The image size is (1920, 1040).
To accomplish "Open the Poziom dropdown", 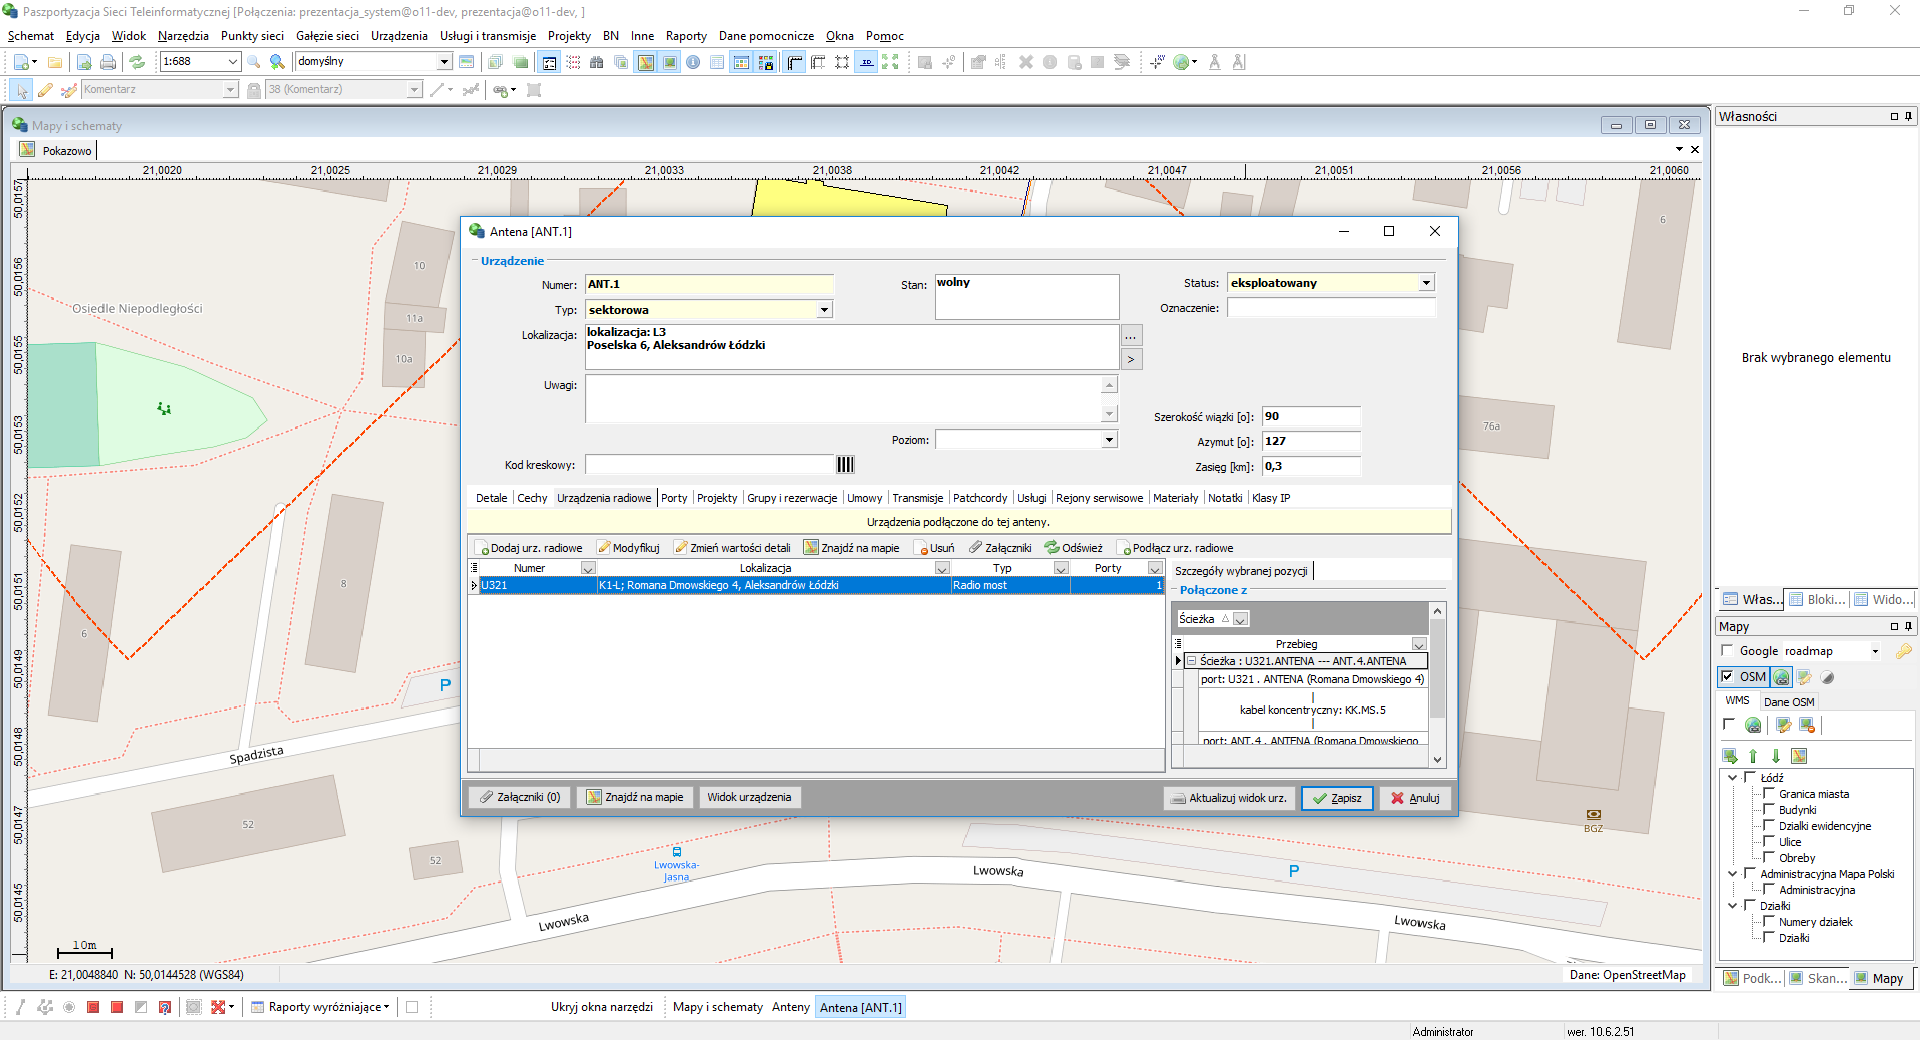I will click(x=1109, y=440).
